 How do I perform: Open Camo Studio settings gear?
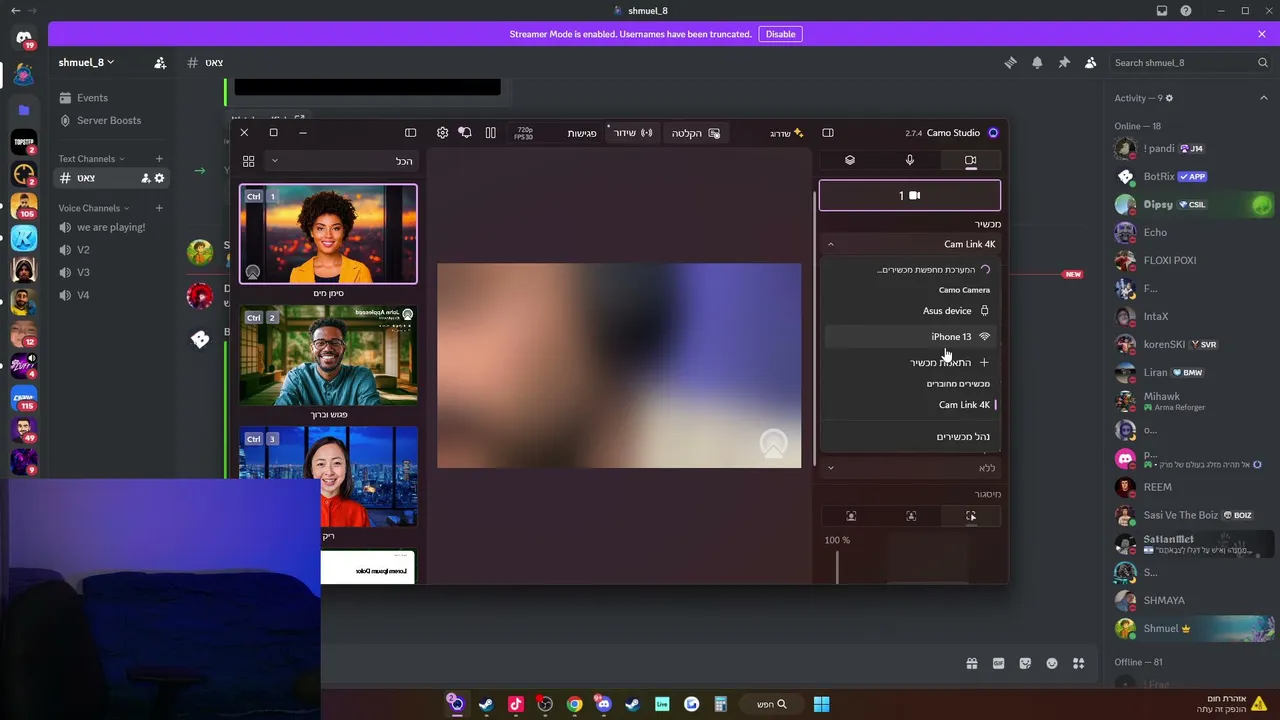443,133
